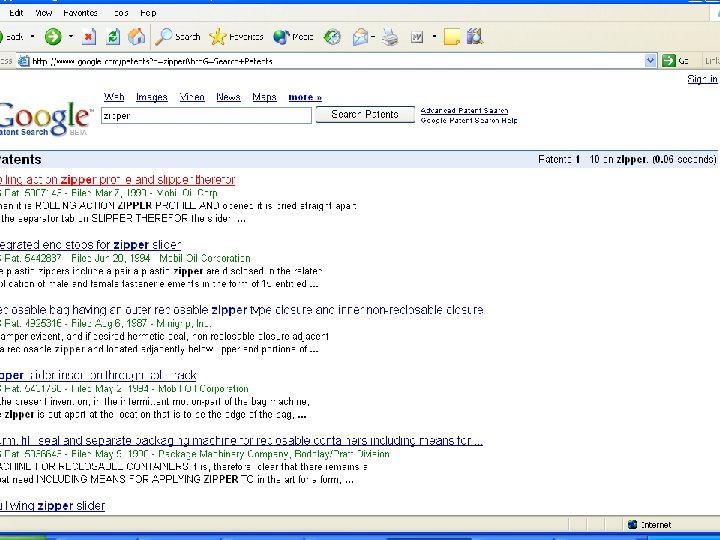Click the Google Patent Search logo
Viewport: 720px width, 540px height.
[45, 118]
